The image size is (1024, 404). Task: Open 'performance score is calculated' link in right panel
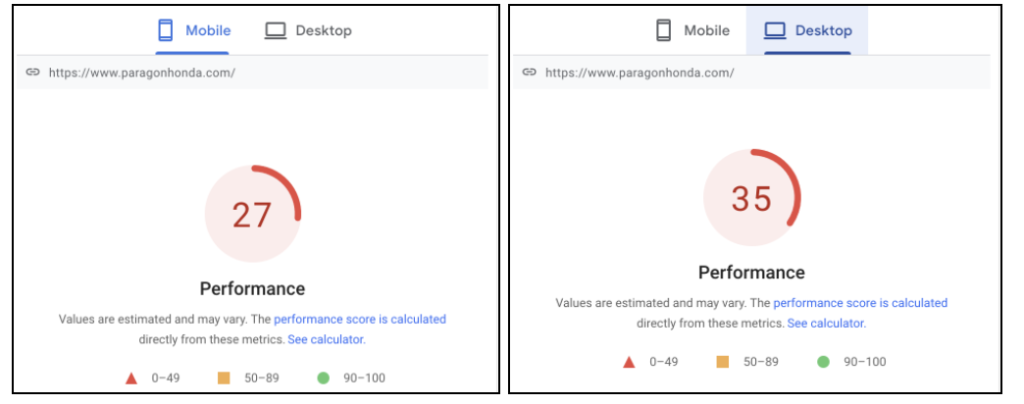(x=860, y=303)
